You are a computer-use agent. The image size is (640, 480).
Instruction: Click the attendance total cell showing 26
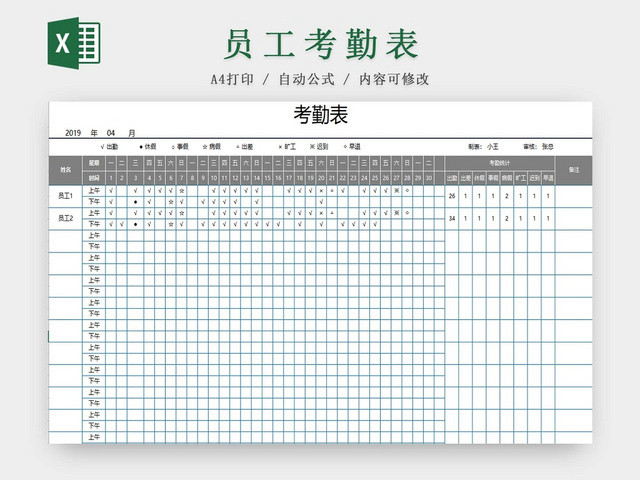click(x=452, y=195)
